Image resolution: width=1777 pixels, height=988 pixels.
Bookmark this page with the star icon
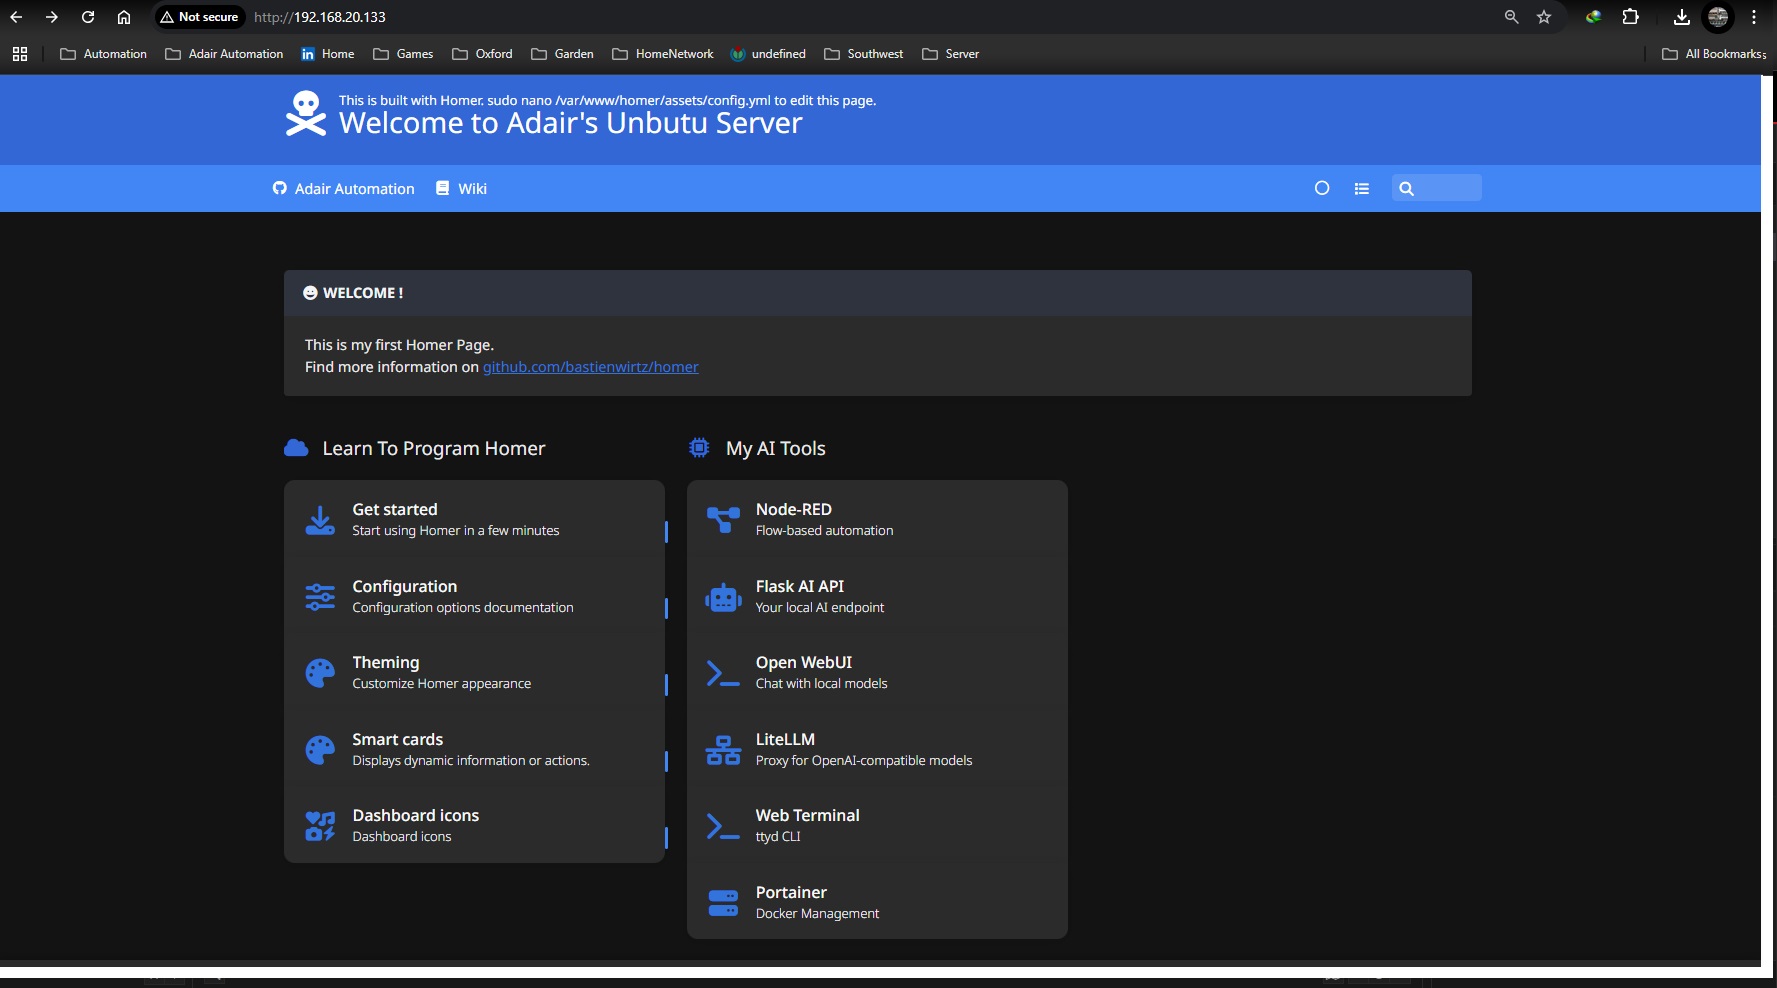pyautogui.click(x=1544, y=17)
